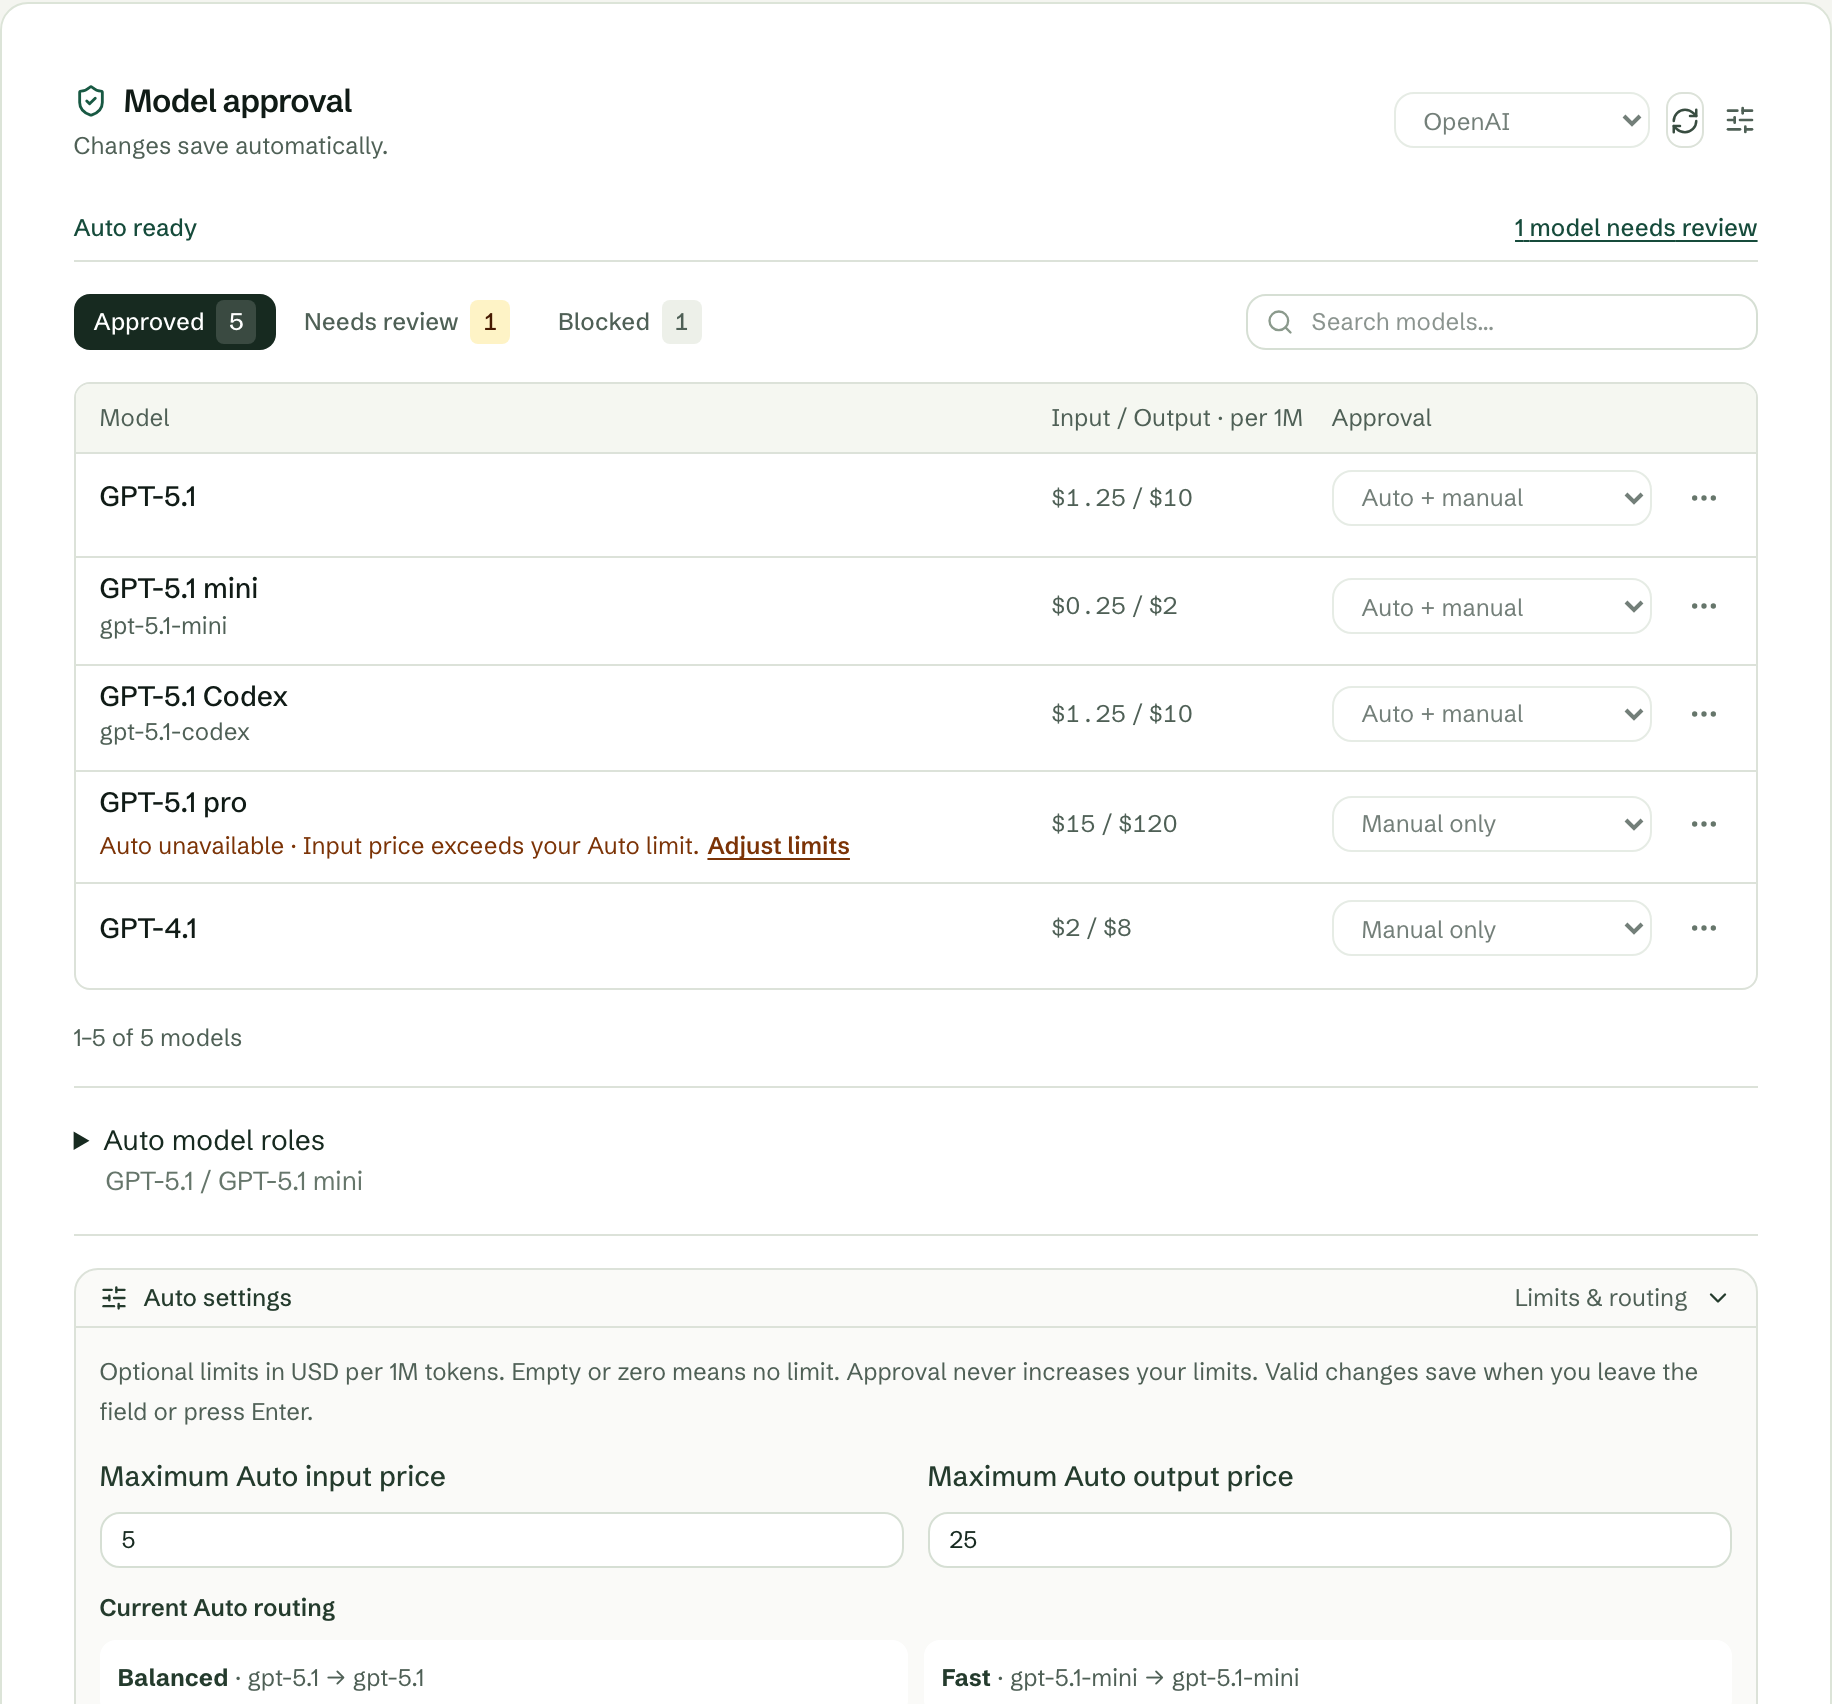Open more options for GPT-5.1 row
Image resolution: width=1832 pixels, height=1704 pixels.
(x=1704, y=498)
